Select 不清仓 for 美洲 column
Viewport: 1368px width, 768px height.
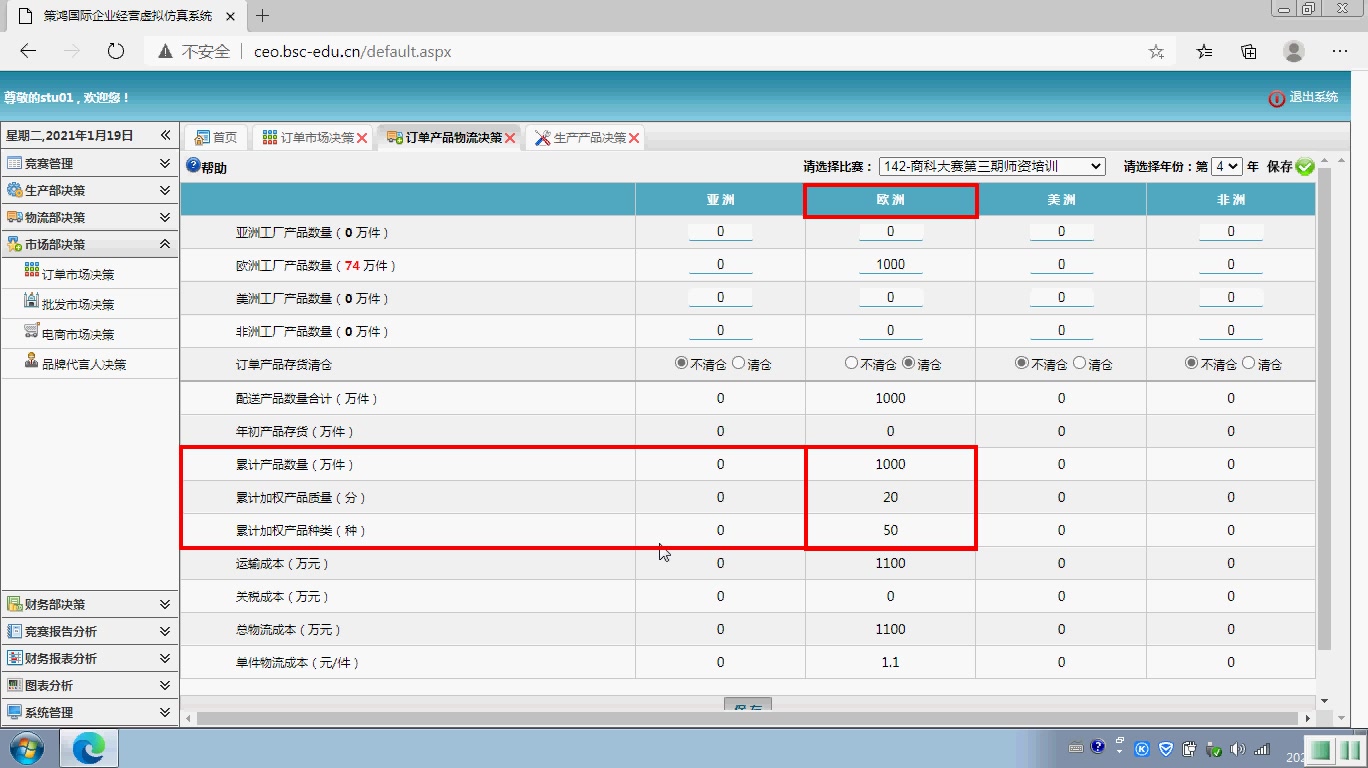pyautogui.click(x=1022, y=364)
